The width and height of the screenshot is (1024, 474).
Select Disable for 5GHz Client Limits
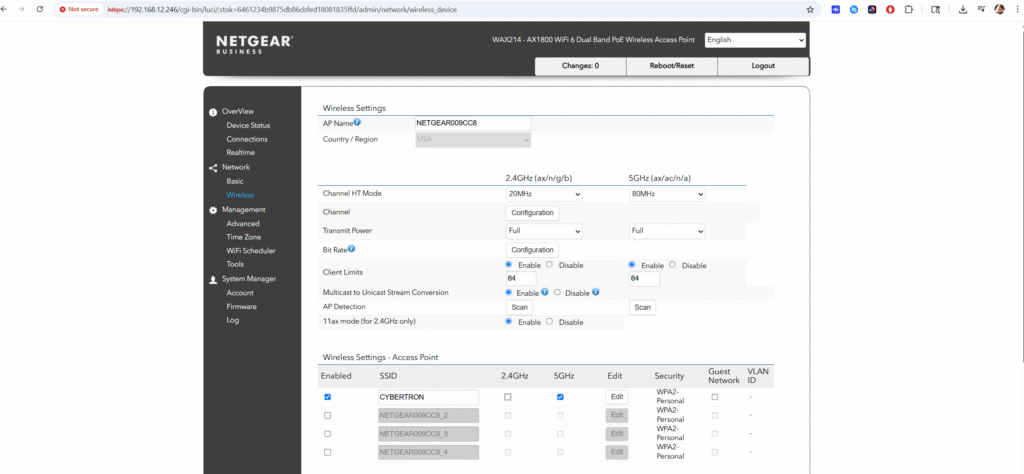coord(672,265)
